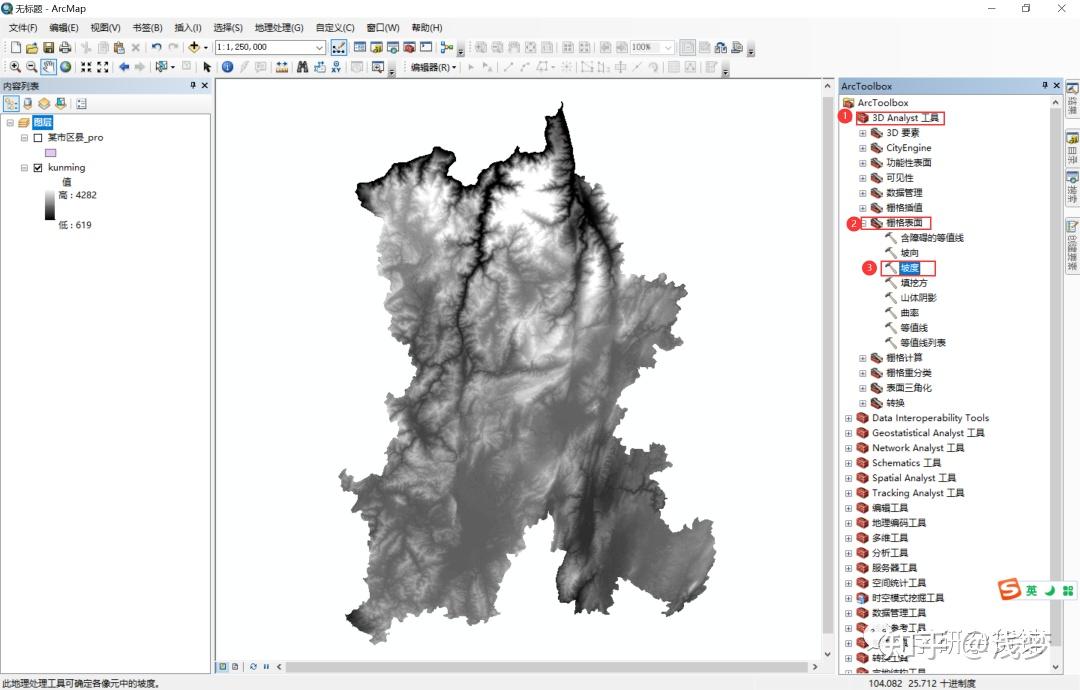Zoom to full extent globe icon
Screen dimensions: 1080x690
coord(65,67)
